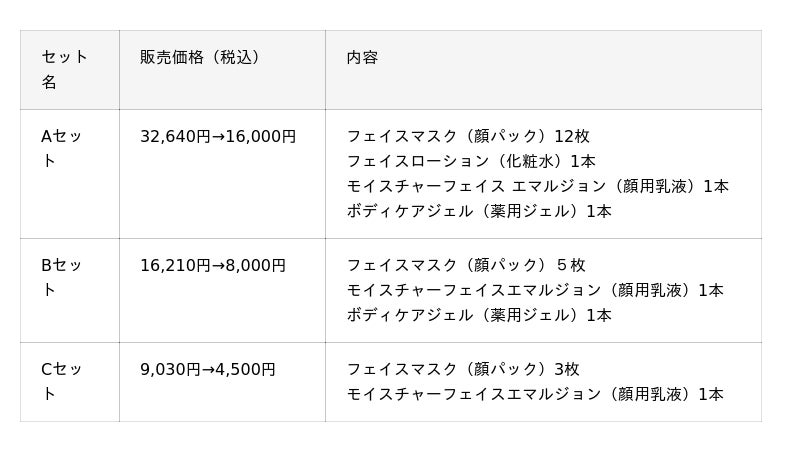
Task: Select the Bセット name cell
Action: [x=64, y=277]
